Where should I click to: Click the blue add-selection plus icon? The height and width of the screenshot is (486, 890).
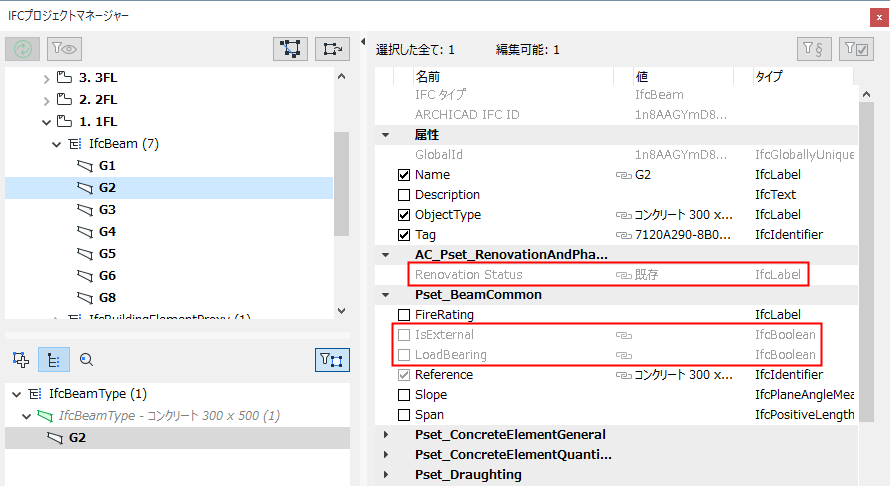pos(21,360)
